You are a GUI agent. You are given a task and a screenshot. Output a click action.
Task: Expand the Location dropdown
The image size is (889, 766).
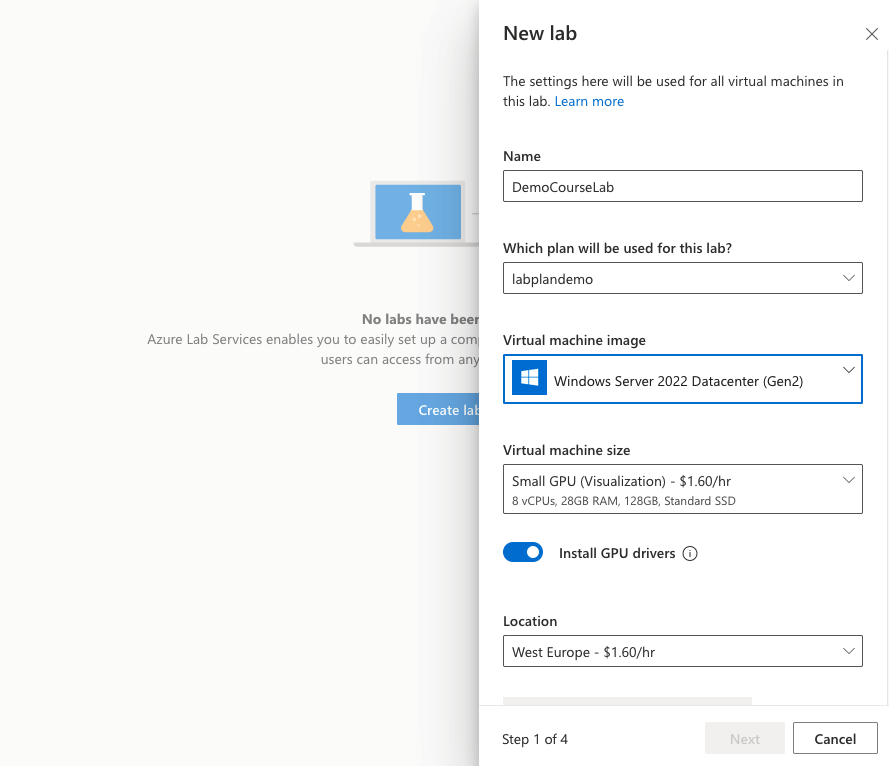[683, 651]
